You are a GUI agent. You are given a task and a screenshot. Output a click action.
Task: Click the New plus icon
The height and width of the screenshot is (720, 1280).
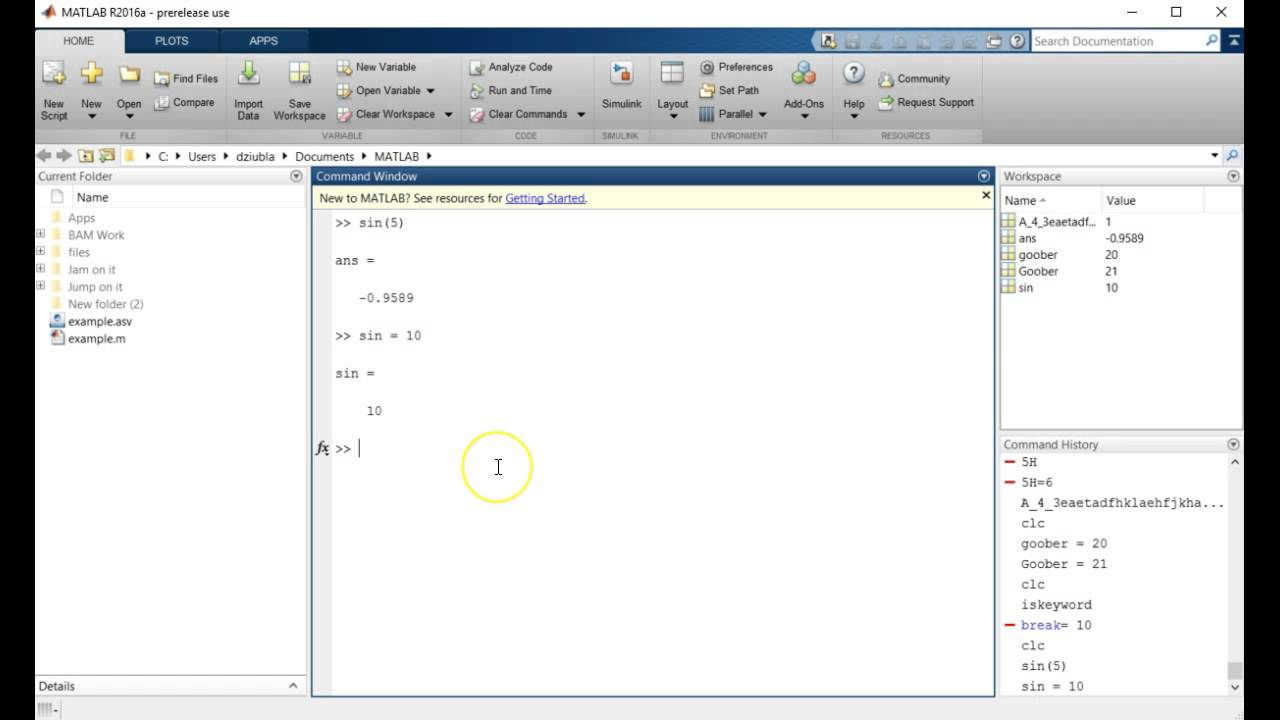[x=91, y=74]
